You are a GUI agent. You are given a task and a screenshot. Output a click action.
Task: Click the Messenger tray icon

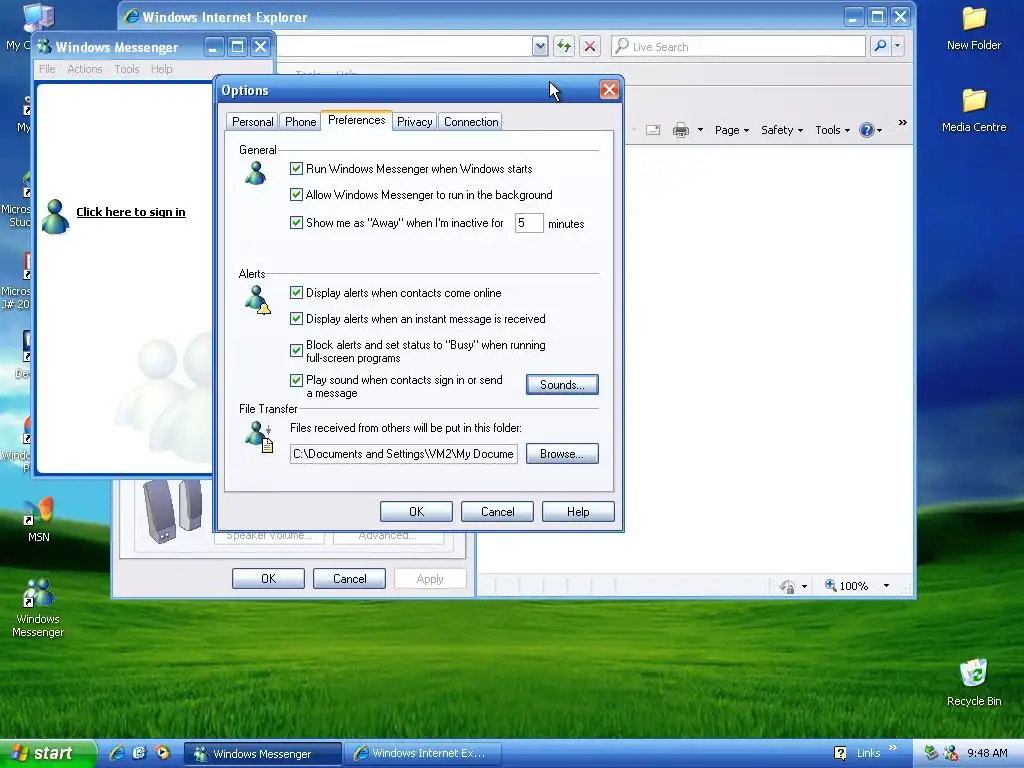[950, 753]
